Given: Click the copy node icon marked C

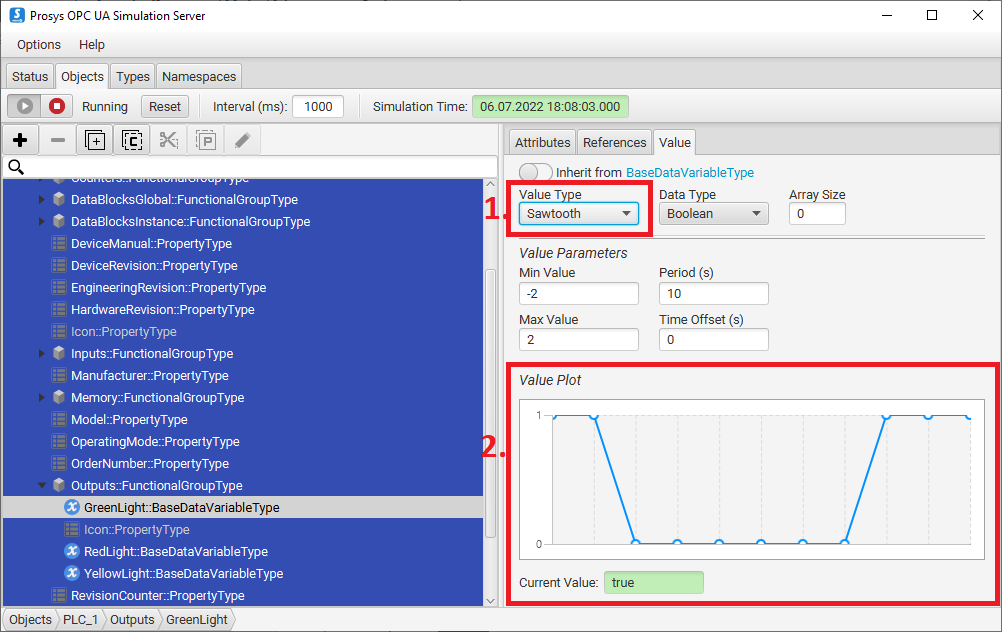Looking at the screenshot, I should 132,141.
